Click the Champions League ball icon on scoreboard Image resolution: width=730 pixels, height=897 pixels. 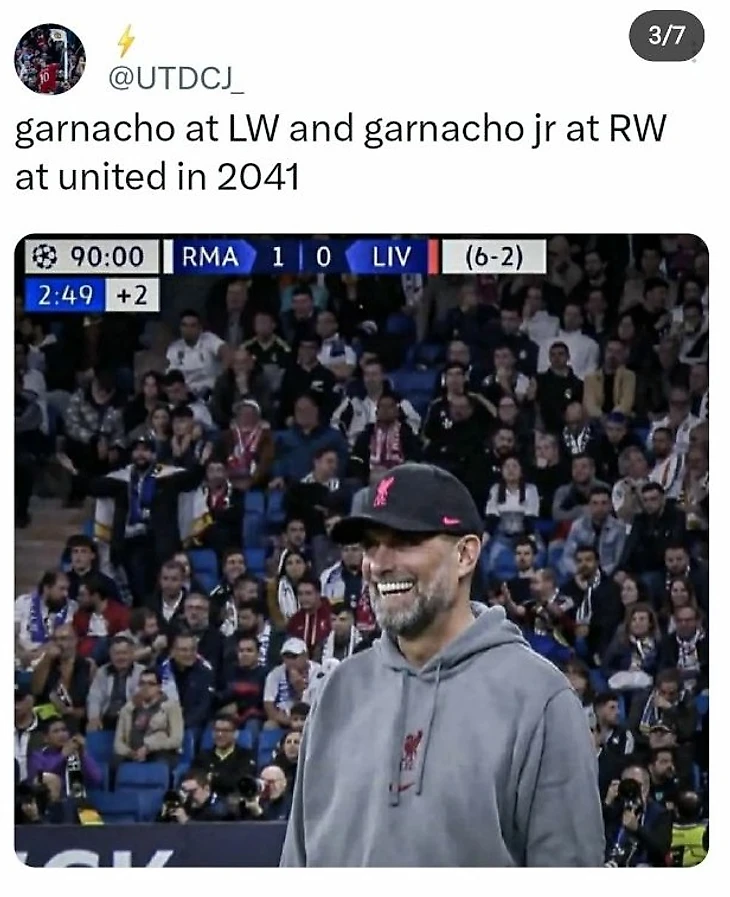[44, 256]
